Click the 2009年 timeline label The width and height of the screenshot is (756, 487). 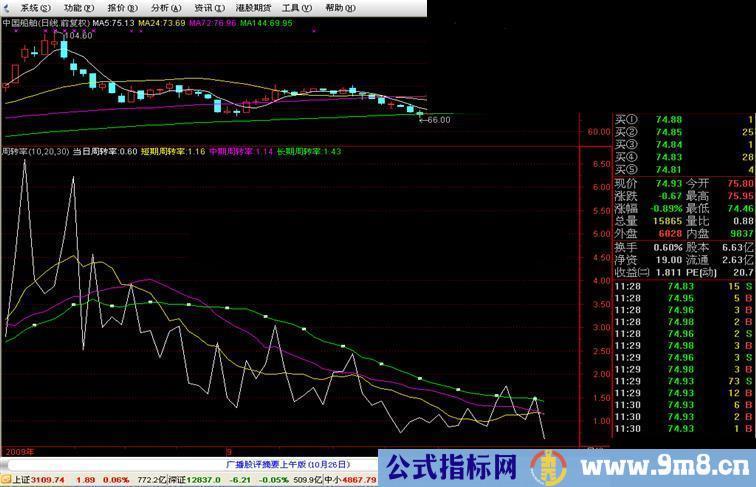click(x=18, y=451)
